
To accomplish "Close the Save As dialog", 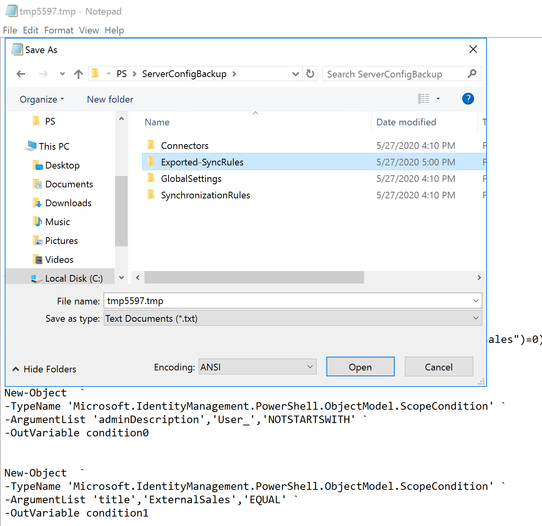I will point(473,49).
